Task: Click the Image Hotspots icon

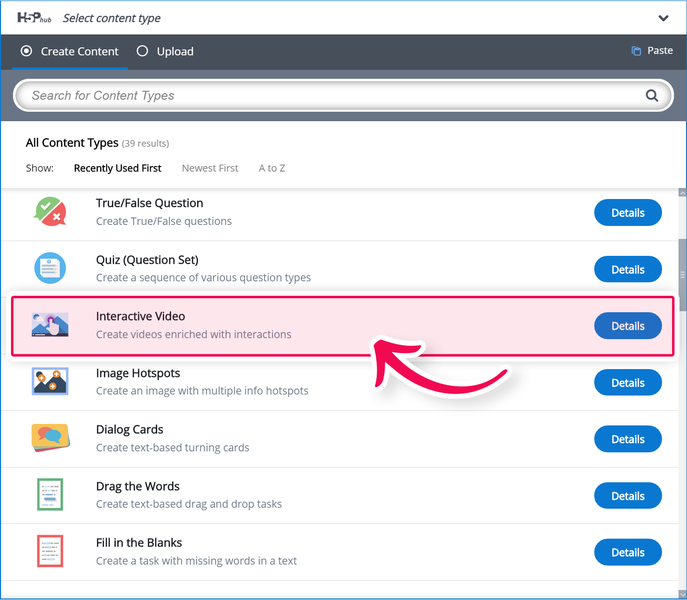Action: pyautogui.click(x=50, y=381)
